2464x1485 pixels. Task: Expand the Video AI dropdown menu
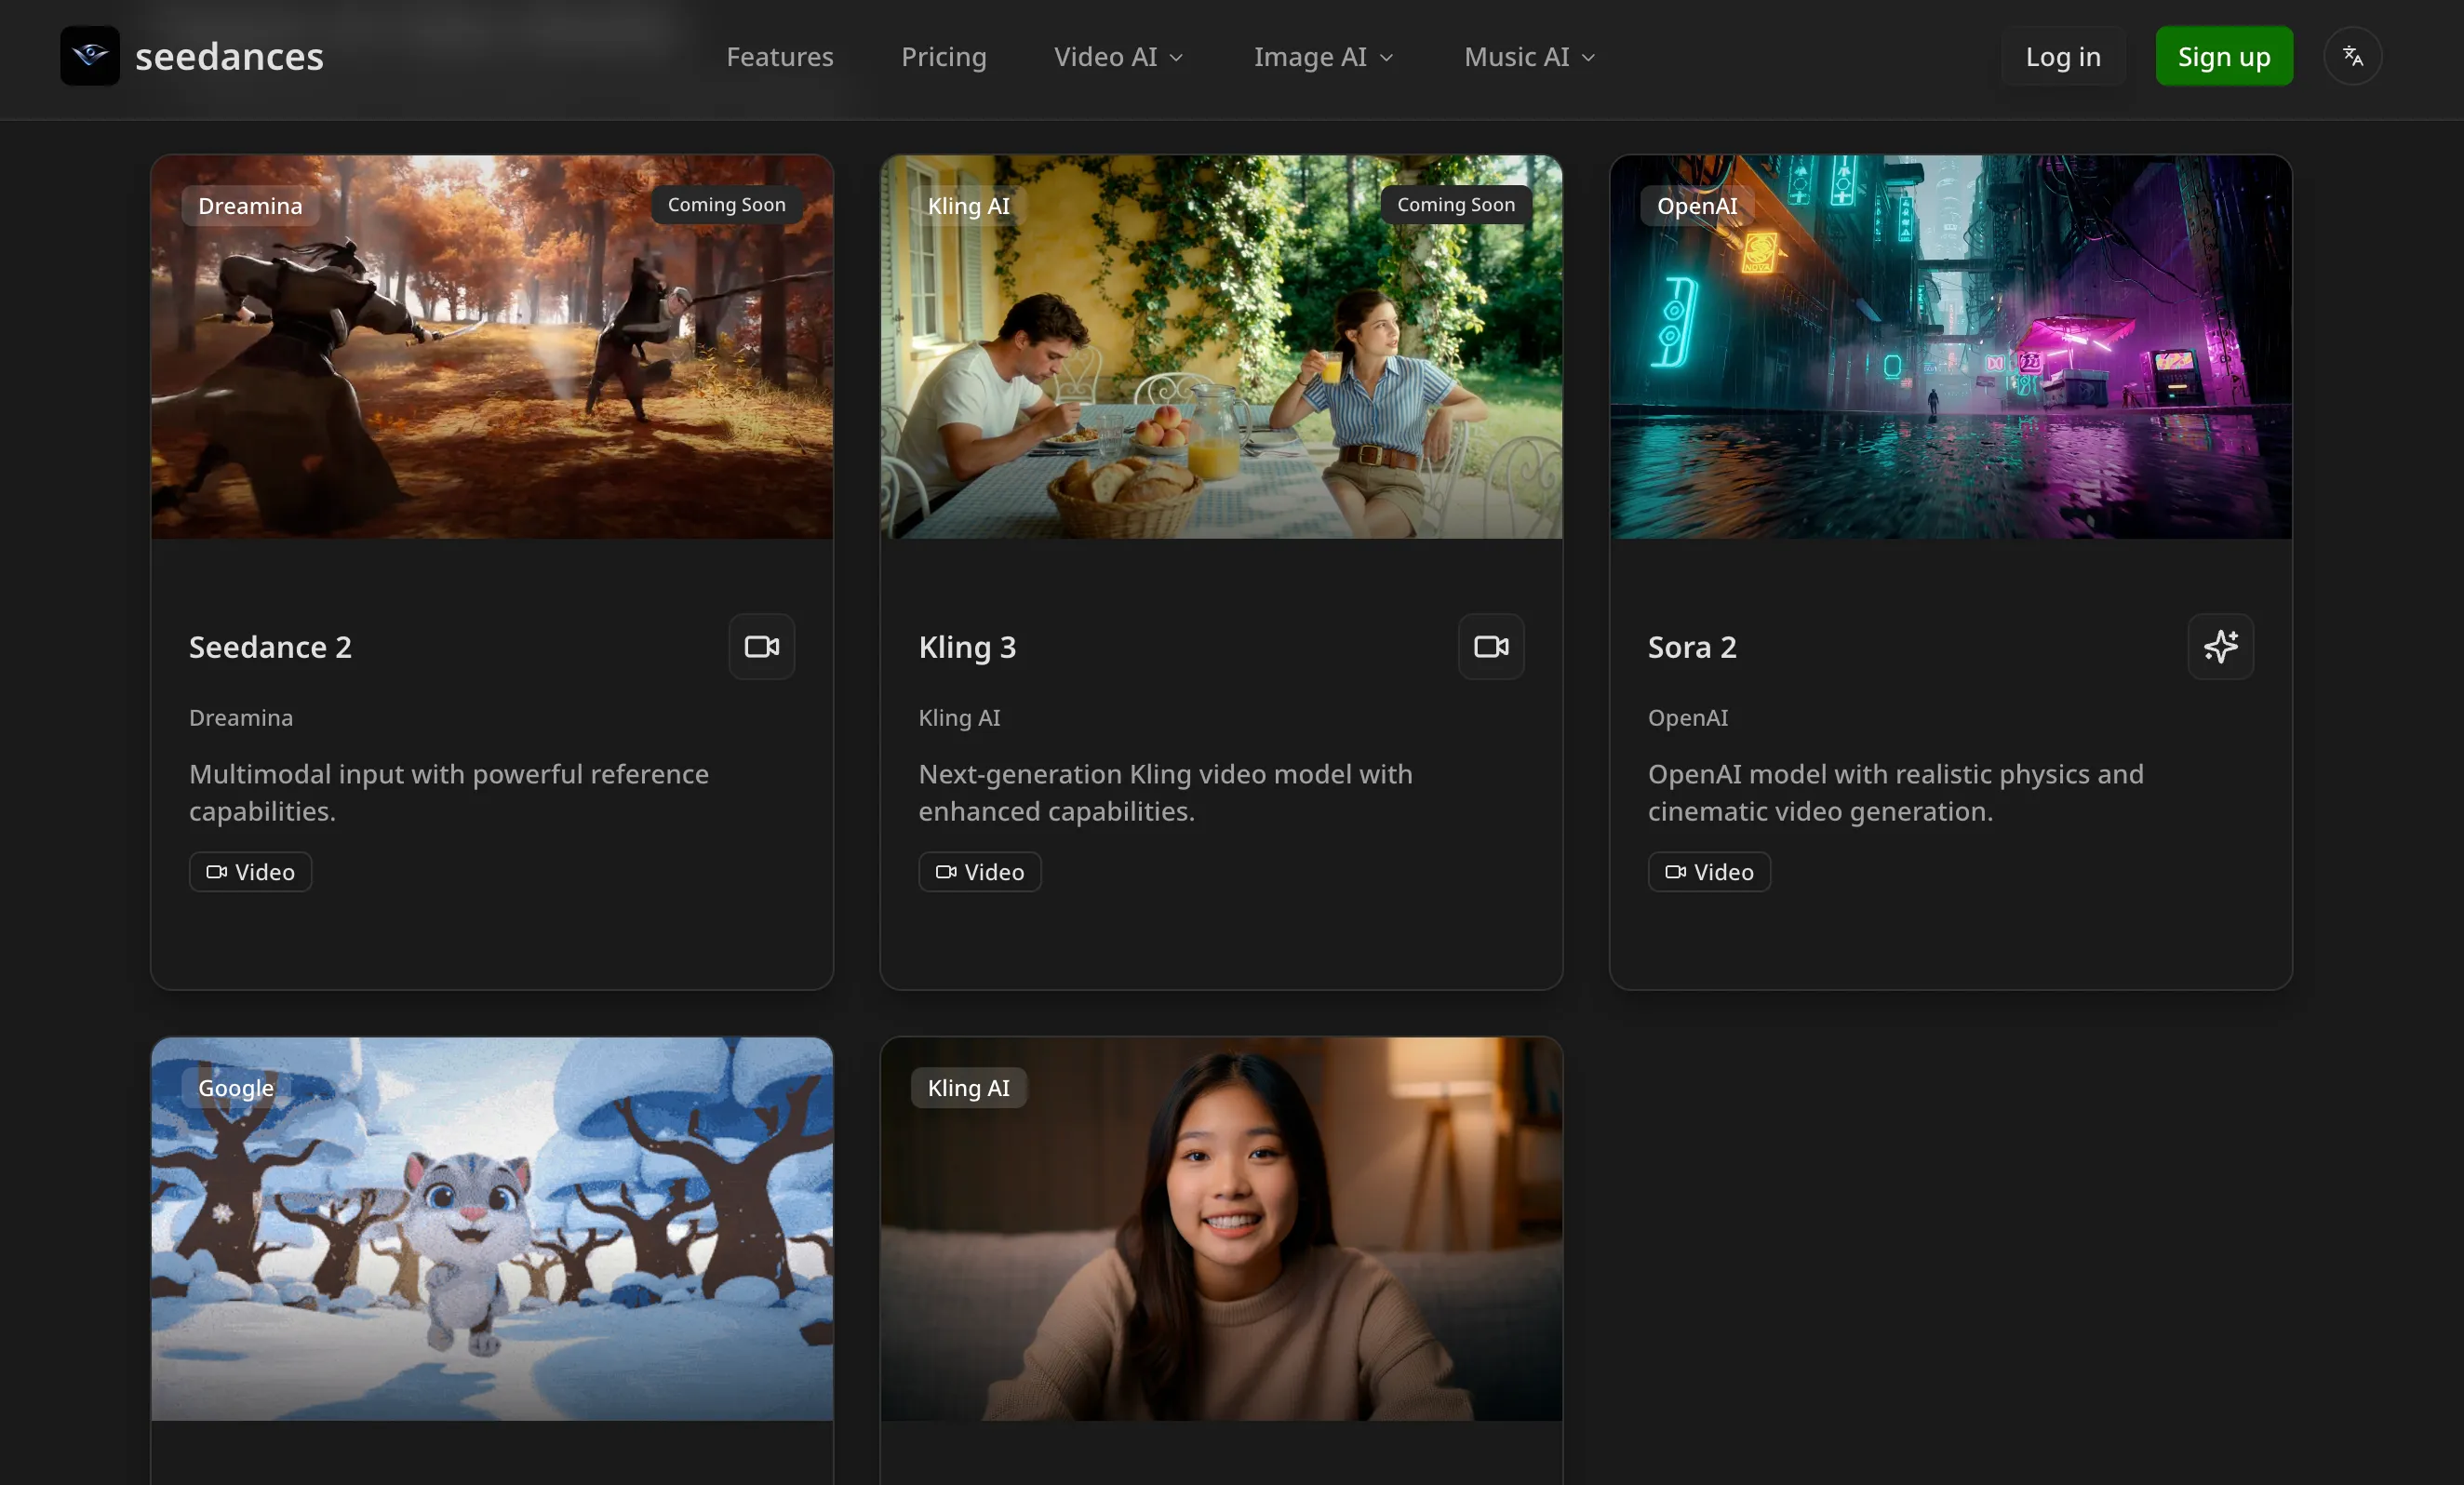coord(1118,57)
